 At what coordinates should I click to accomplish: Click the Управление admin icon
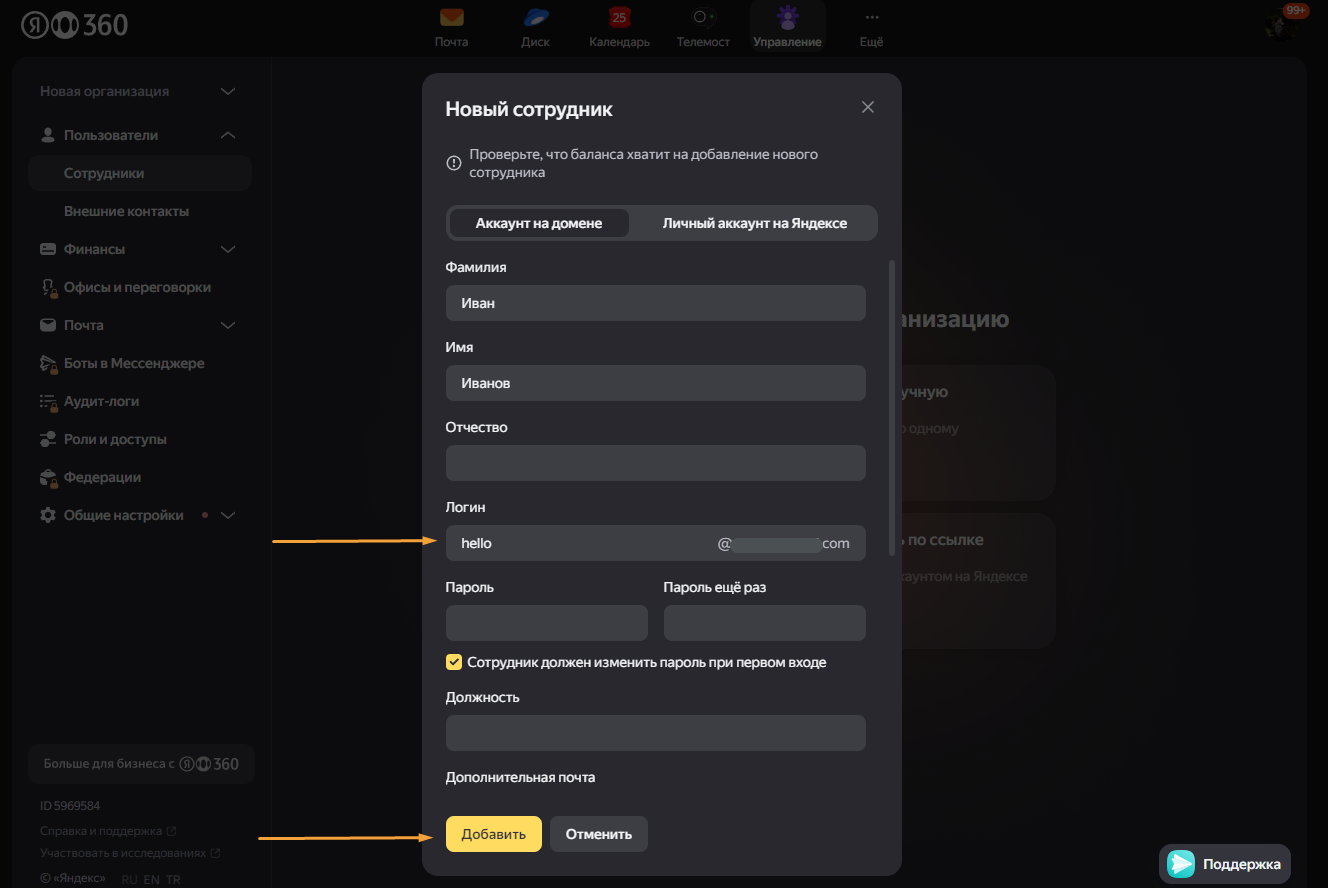tap(787, 18)
